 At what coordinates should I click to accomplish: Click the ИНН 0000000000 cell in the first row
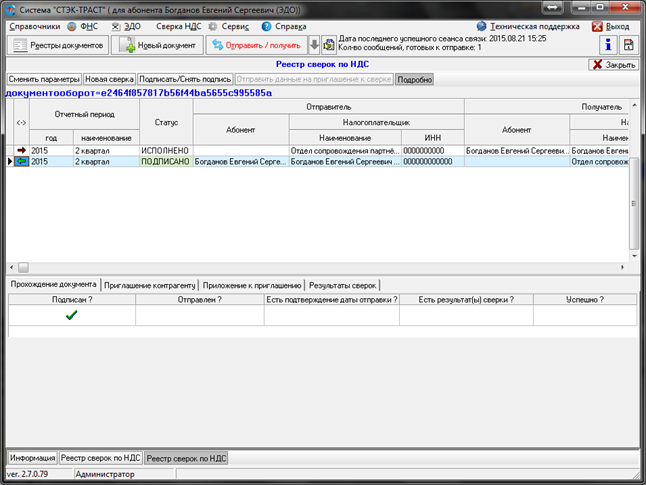(x=433, y=151)
